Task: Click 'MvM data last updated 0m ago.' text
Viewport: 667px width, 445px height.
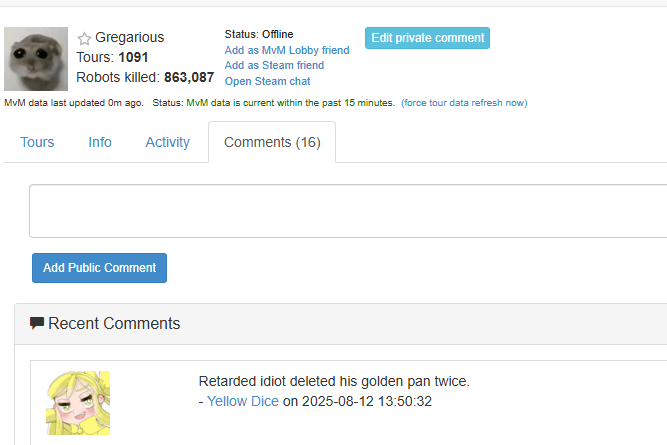Action: [74, 103]
